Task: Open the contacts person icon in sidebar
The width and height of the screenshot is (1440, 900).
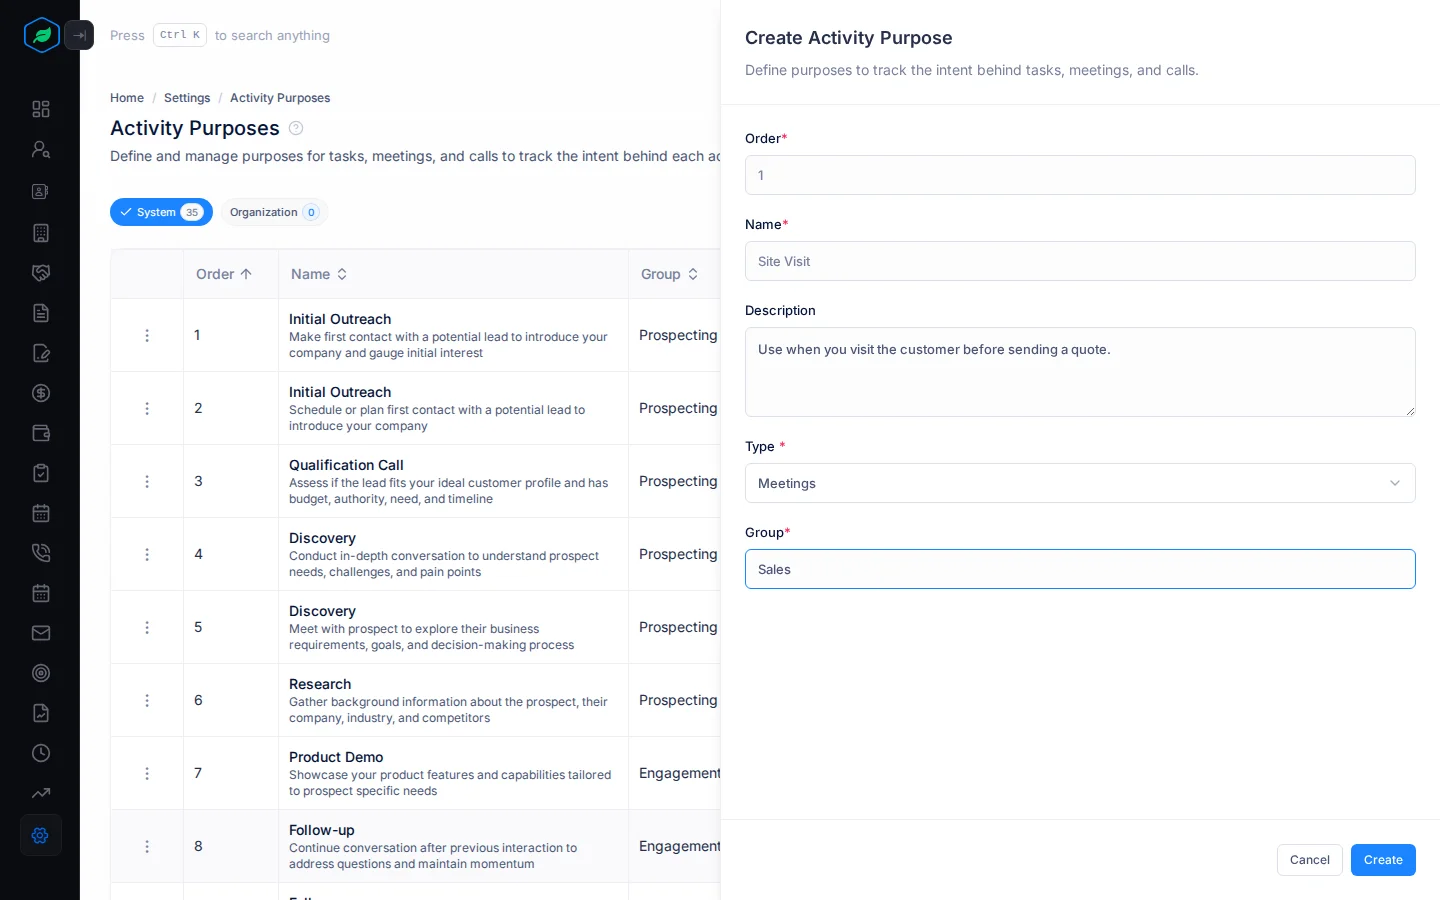Action: tap(41, 149)
